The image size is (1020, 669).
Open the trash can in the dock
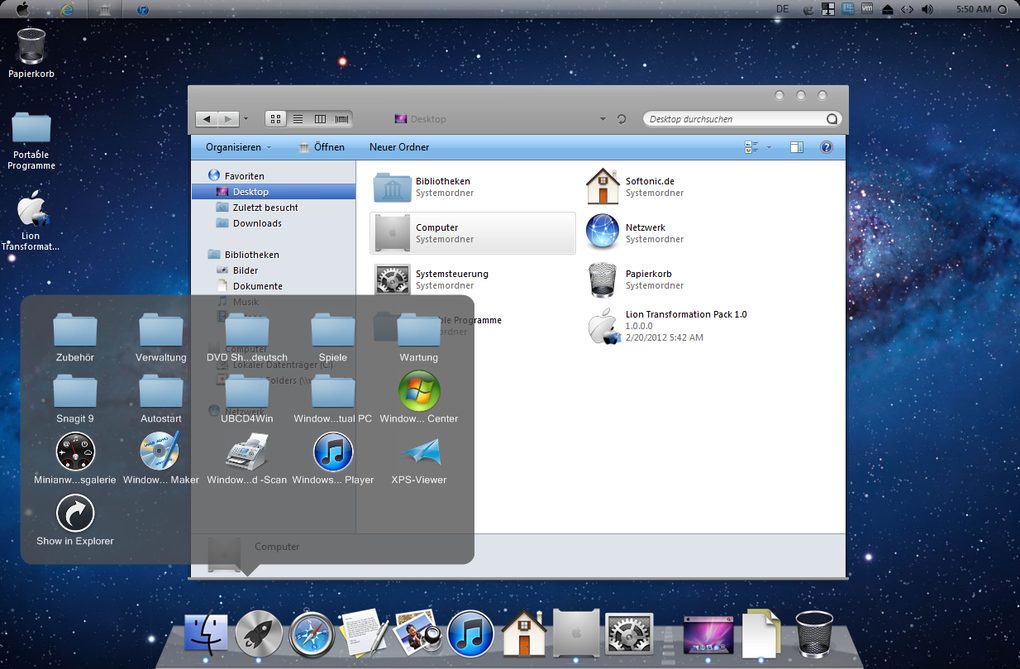[x=814, y=634]
